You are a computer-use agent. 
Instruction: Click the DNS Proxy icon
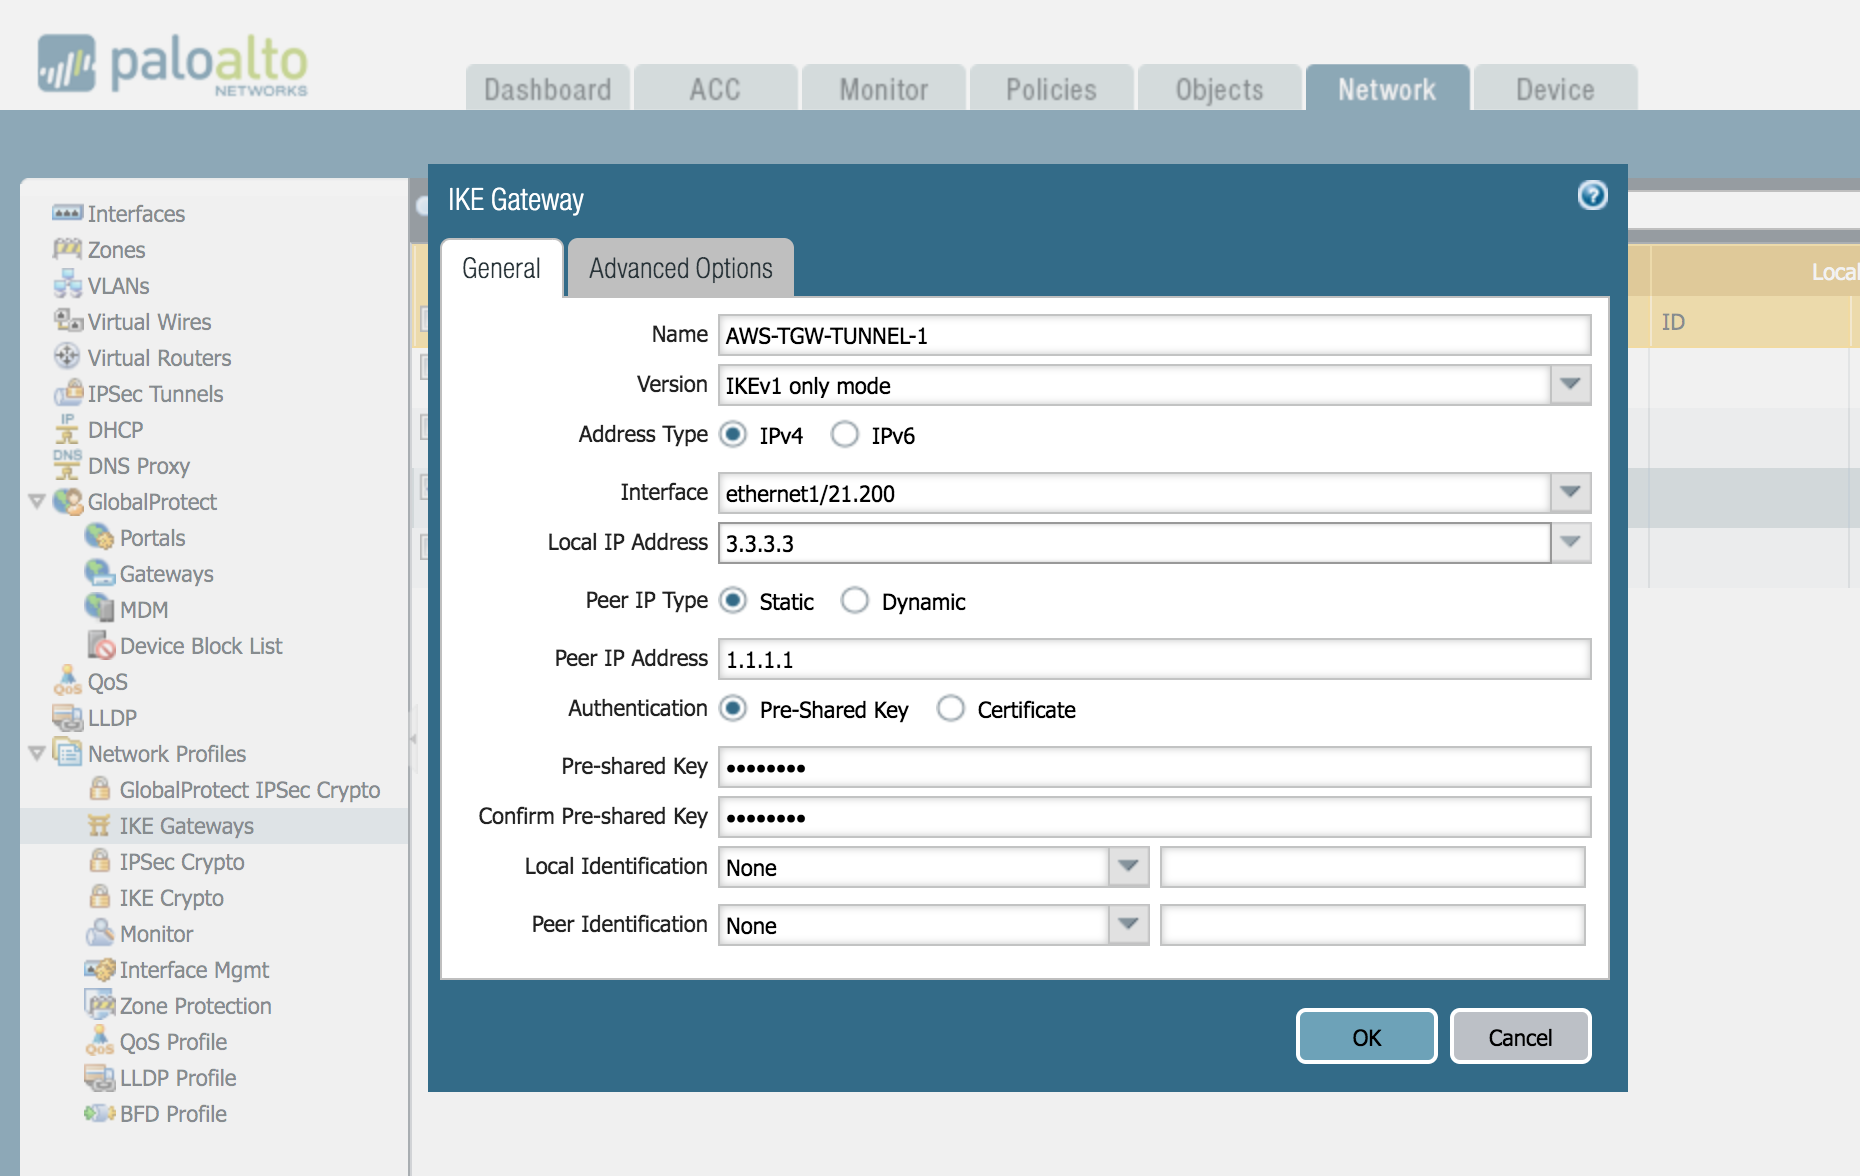(x=67, y=465)
